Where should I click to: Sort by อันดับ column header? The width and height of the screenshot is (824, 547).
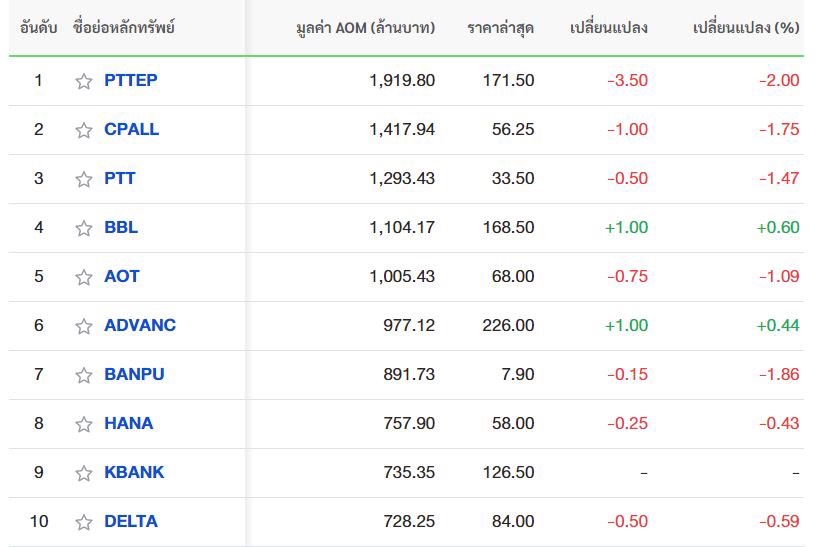click(x=38, y=27)
